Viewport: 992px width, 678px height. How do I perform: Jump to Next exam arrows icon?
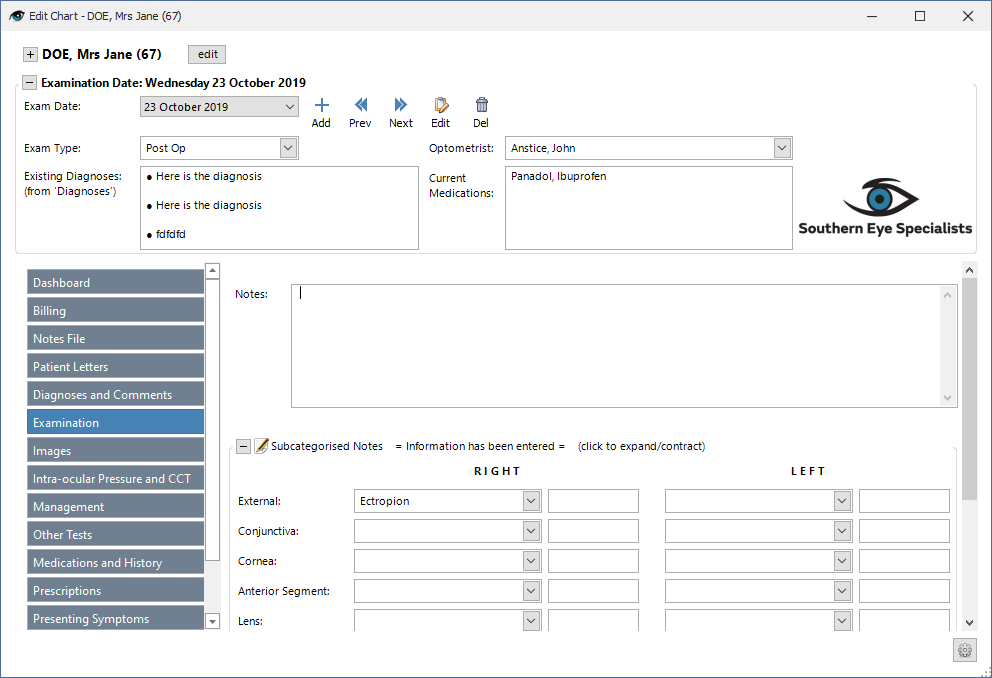coord(400,105)
